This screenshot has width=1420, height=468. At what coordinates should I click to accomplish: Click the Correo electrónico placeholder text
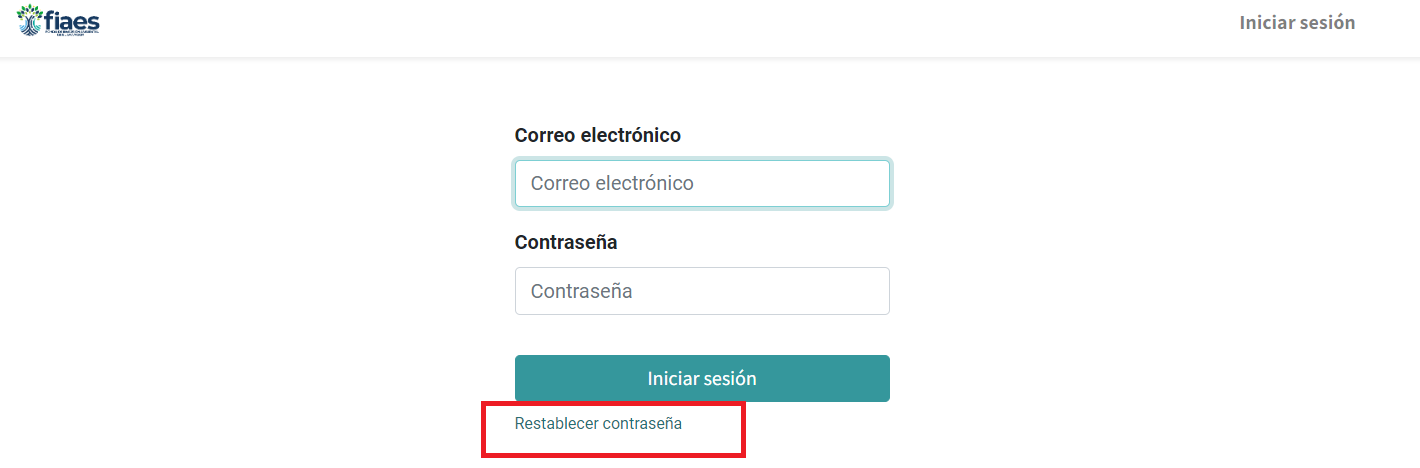click(612, 184)
